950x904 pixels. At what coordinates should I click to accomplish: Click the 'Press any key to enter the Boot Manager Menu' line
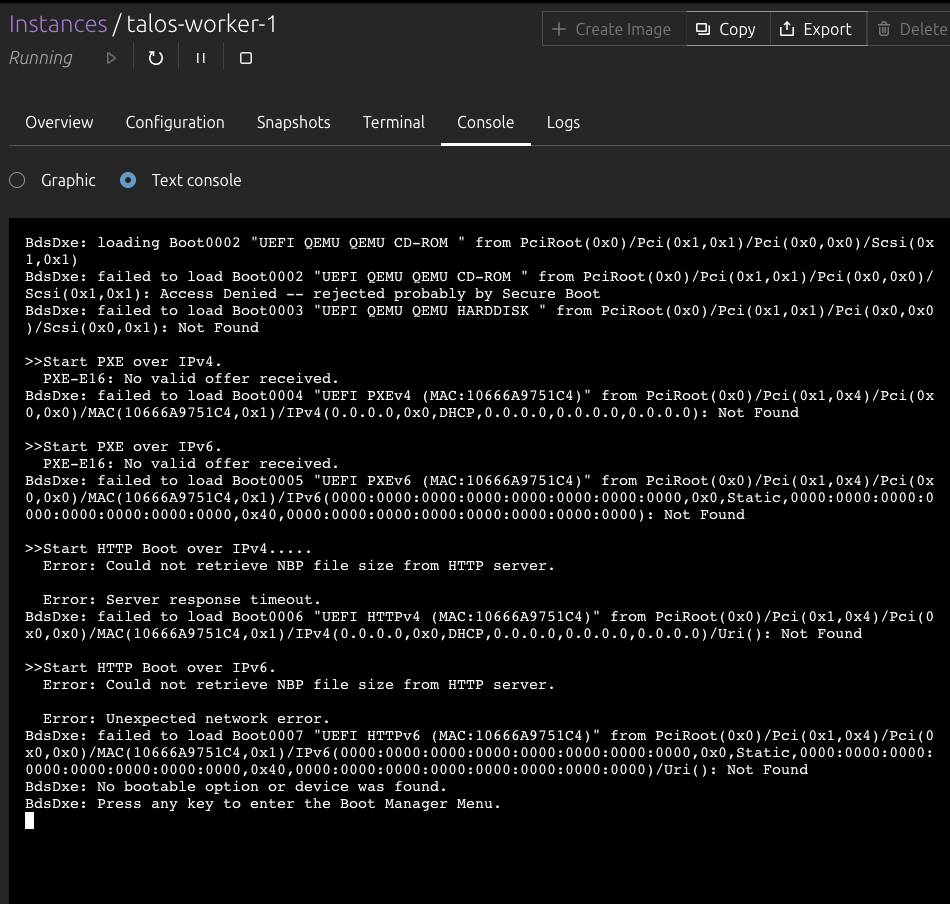263,803
